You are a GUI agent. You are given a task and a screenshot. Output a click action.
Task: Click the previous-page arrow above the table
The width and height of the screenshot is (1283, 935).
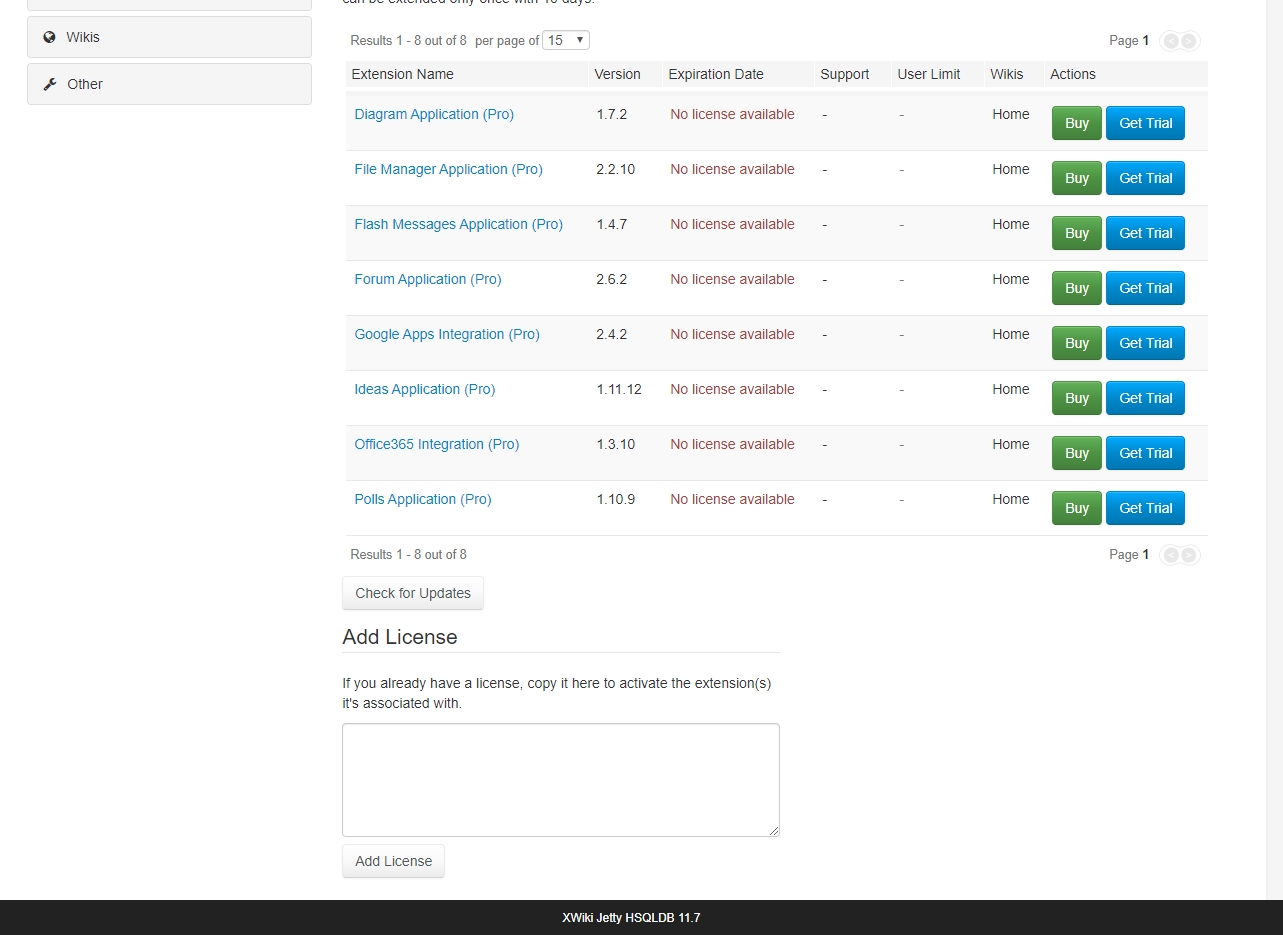[x=1170, y=41]
